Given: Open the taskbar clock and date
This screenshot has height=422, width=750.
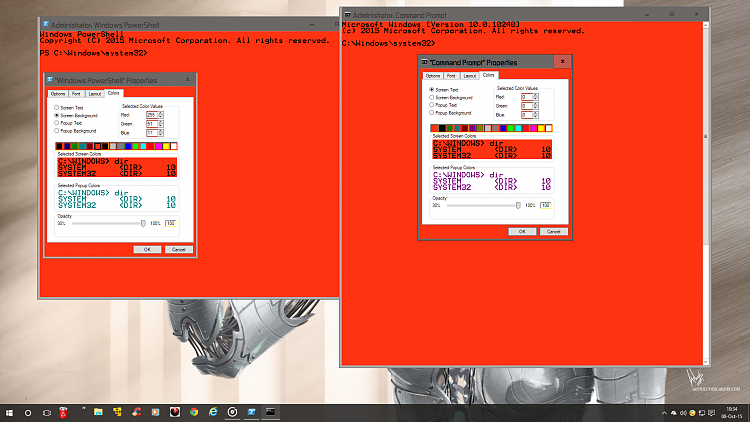Looking at the screenshot, I should click(731, 412).
